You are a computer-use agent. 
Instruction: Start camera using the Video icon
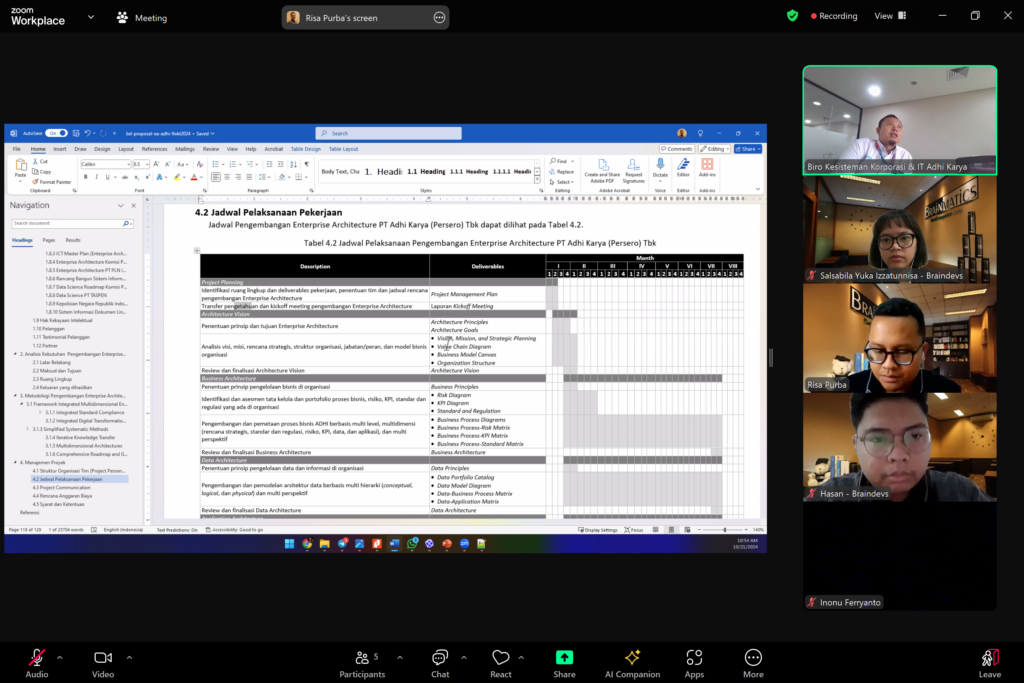pos(102,658)
